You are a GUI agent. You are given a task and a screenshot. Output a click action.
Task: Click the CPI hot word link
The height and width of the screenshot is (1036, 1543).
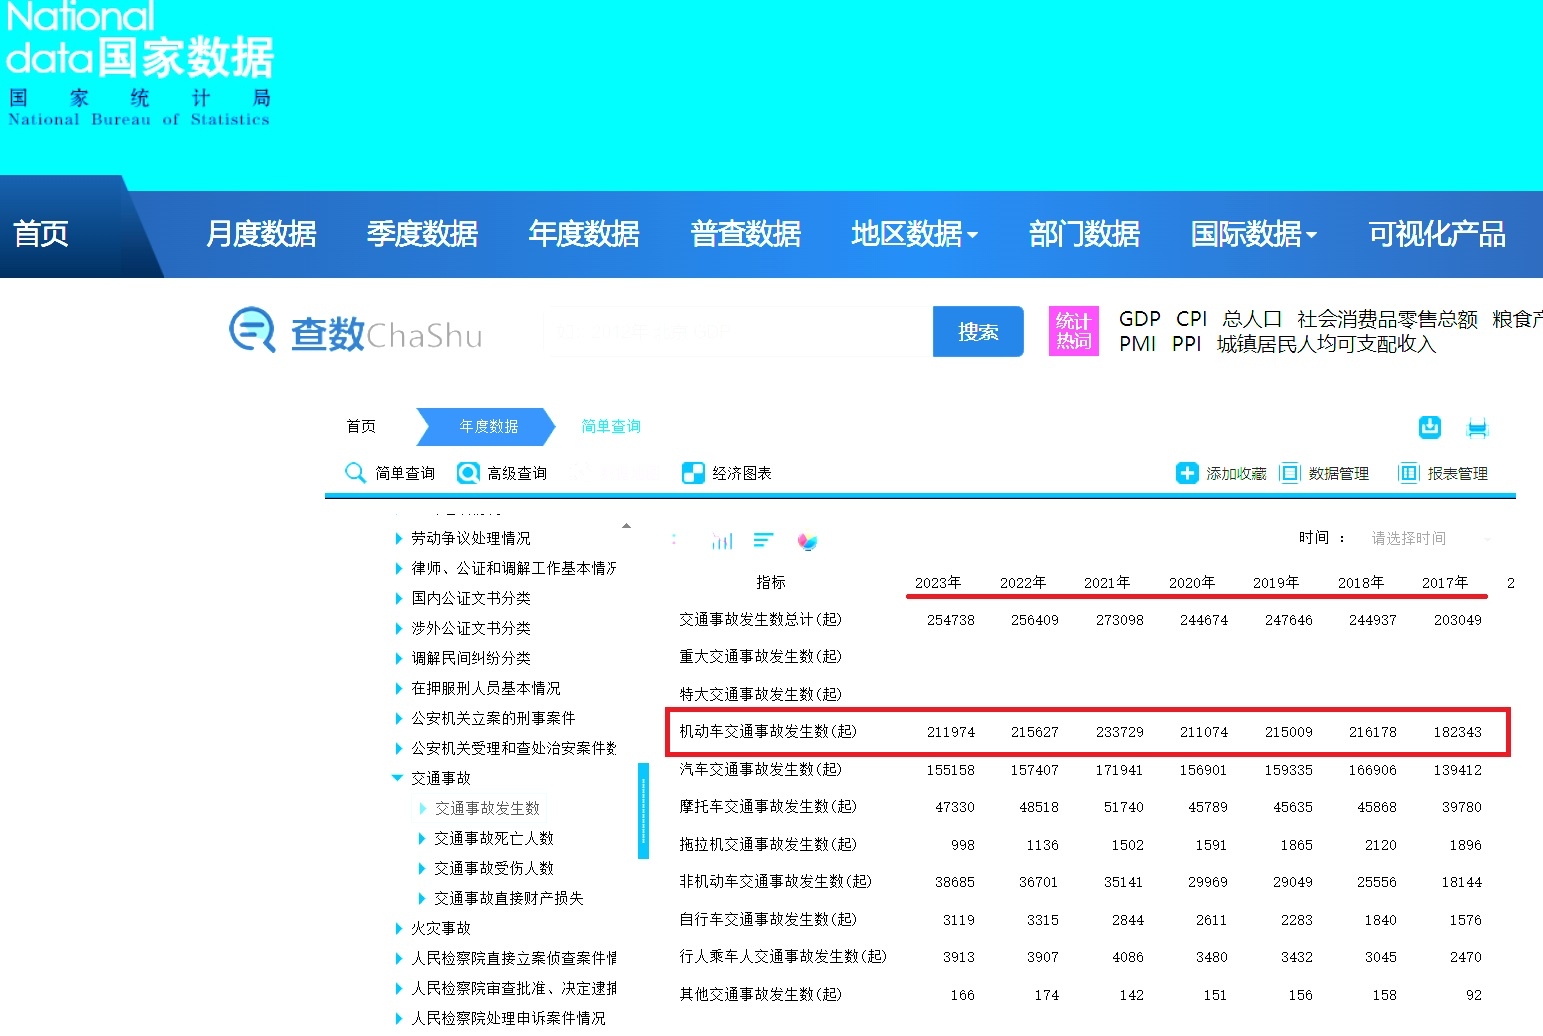click(1192, 319)
